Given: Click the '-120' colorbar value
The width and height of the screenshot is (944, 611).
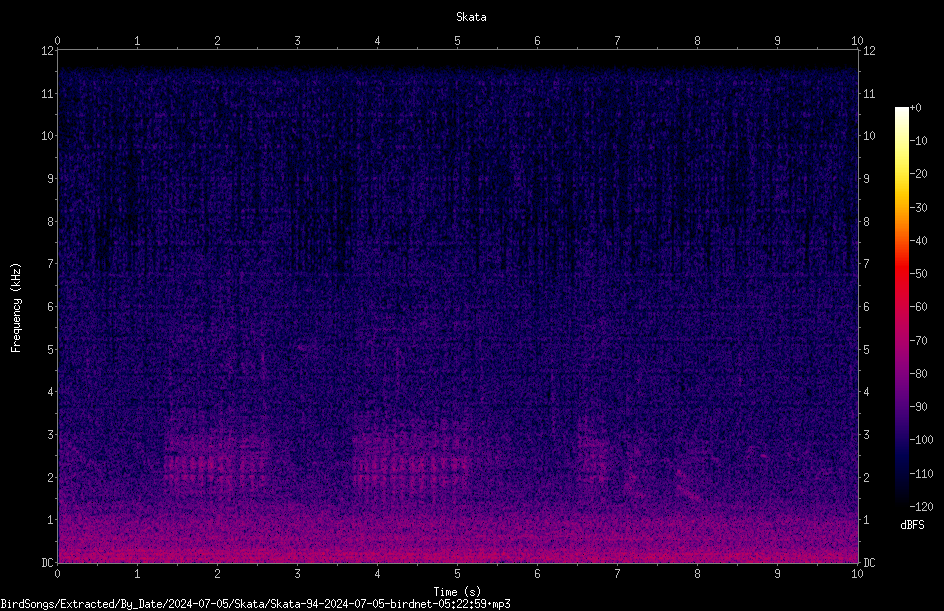Looking at the screenshot, I should point(921,506).
